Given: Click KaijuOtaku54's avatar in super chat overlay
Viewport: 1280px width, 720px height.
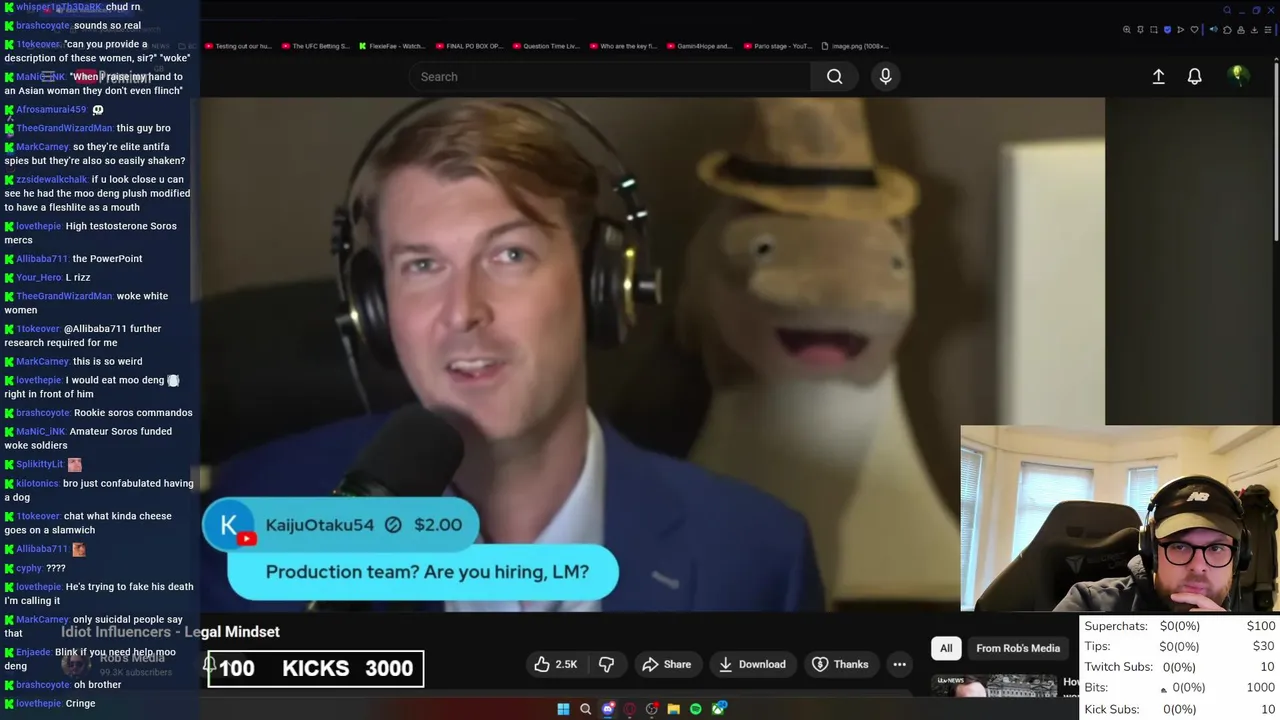Looking at the screenshot, I should pos(229,526).
